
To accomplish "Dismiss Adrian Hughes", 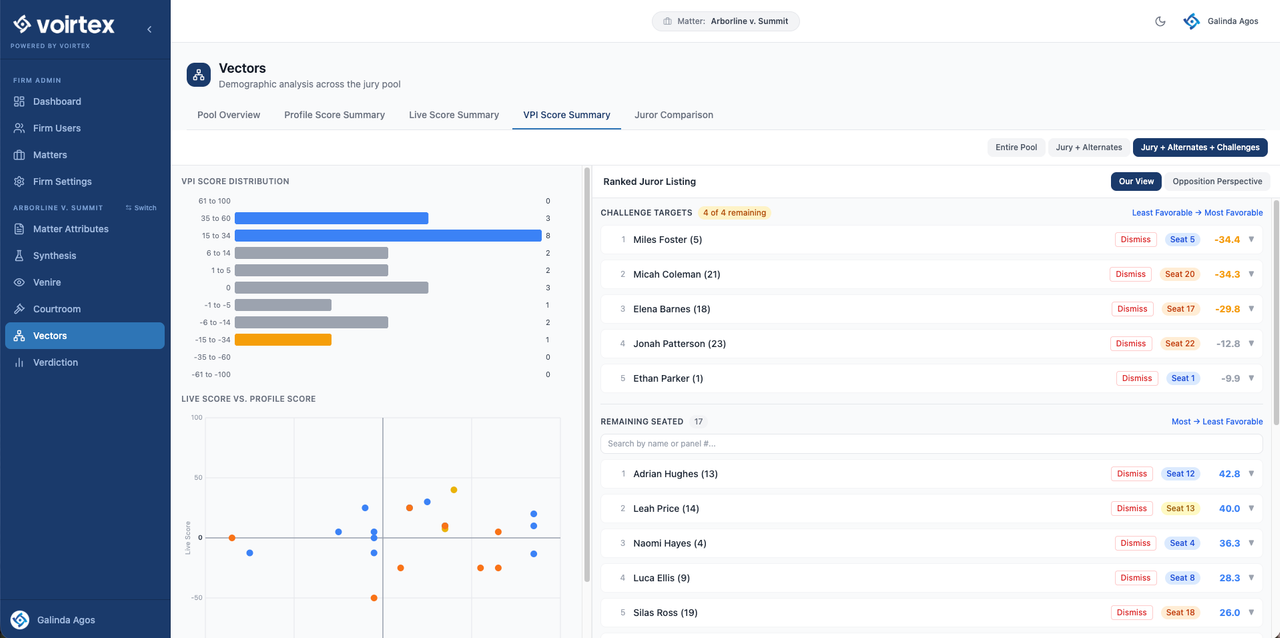I will [x=1132, y=474].
